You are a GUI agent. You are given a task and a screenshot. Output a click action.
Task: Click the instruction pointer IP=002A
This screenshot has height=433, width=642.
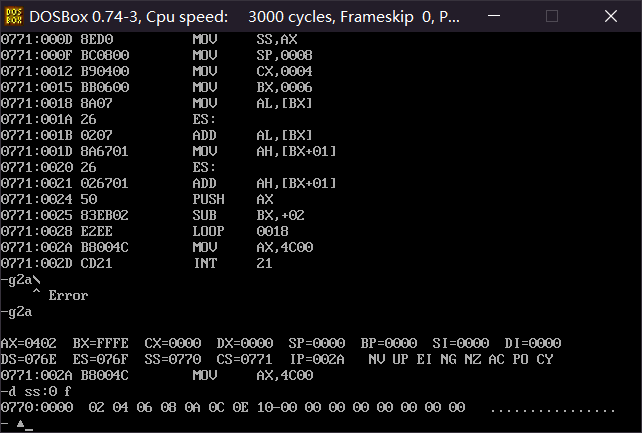(x=317, y=359)
